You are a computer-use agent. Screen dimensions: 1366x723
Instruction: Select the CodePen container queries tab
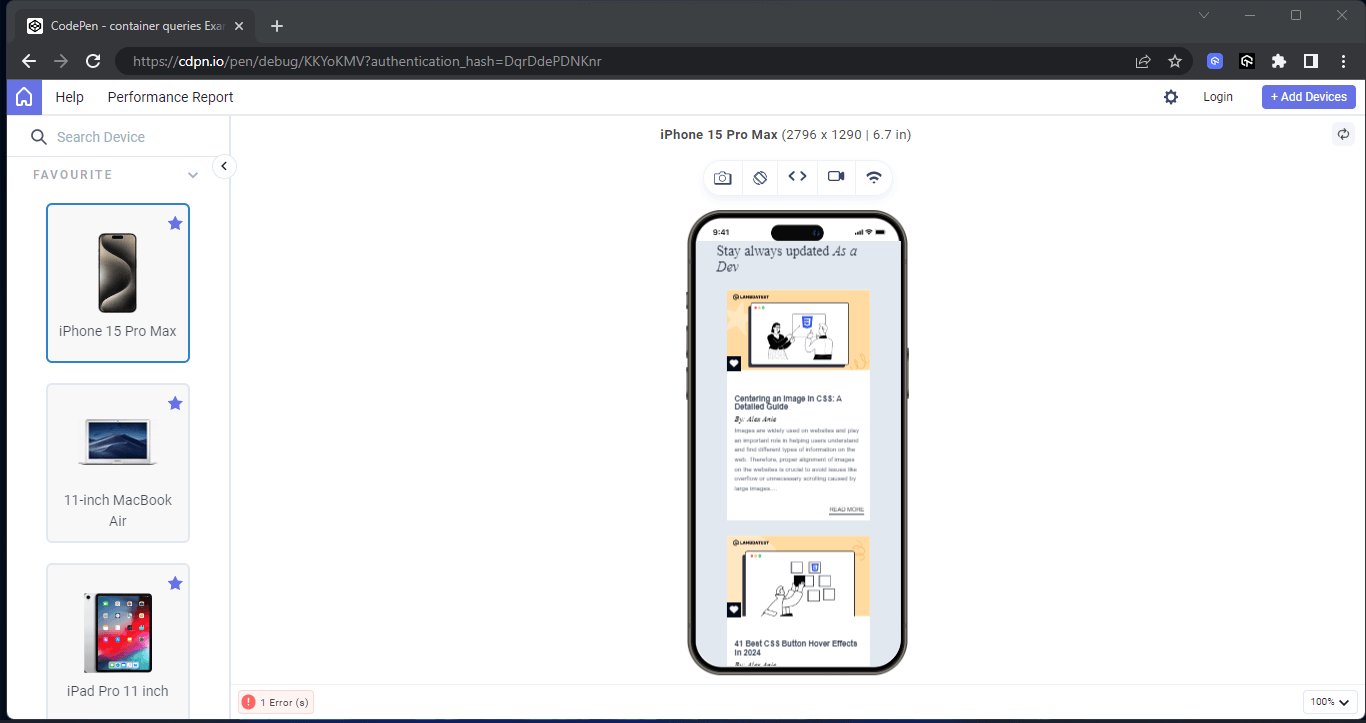(x=136, y=26)
